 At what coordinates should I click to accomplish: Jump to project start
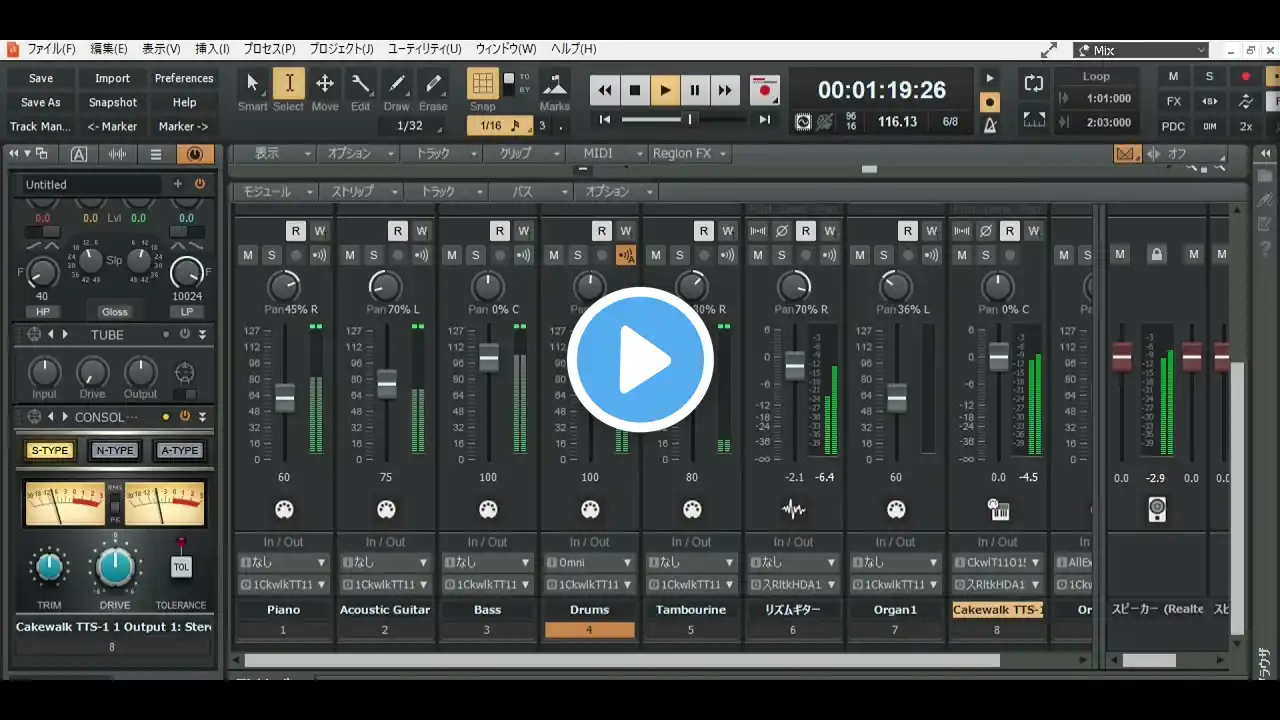point(605,120)
